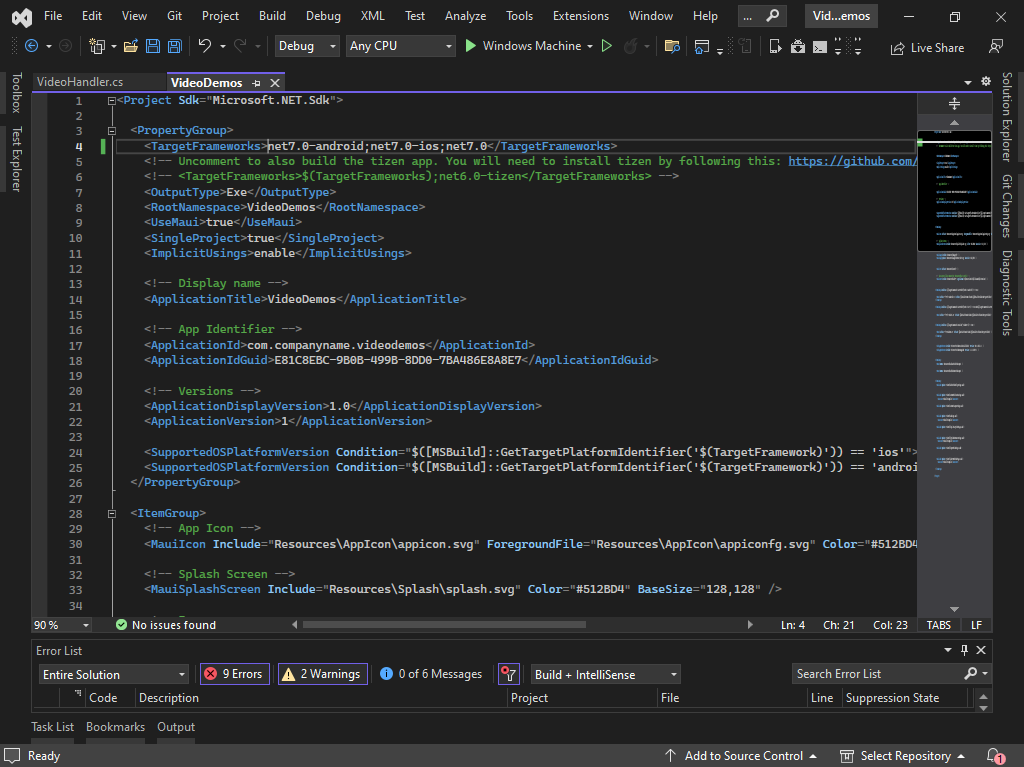Switch to the VideoHandler.cs tab
Screen dimensions: 1024x767
coord(80,82)
